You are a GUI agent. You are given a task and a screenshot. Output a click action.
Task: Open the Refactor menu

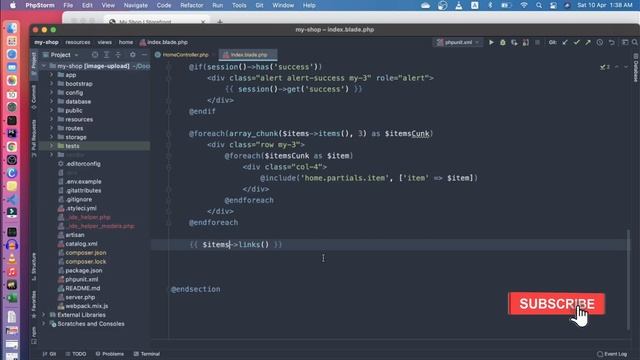[191, 5]
